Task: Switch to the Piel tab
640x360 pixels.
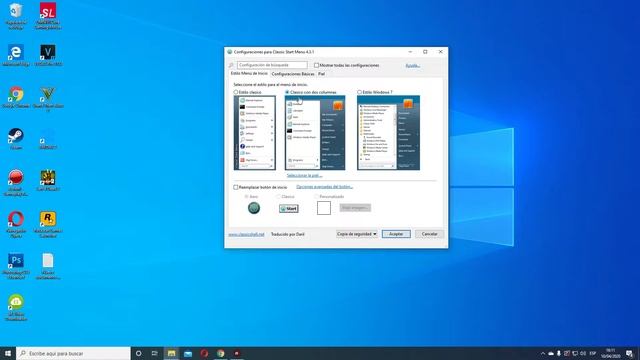Action: coord(321,74)
